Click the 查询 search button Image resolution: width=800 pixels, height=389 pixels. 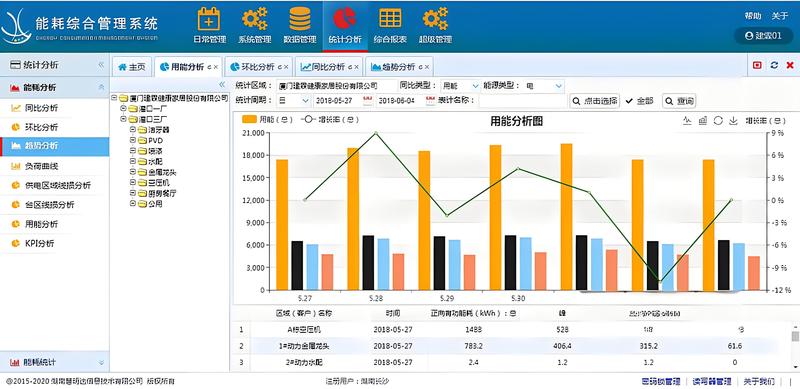679,101
